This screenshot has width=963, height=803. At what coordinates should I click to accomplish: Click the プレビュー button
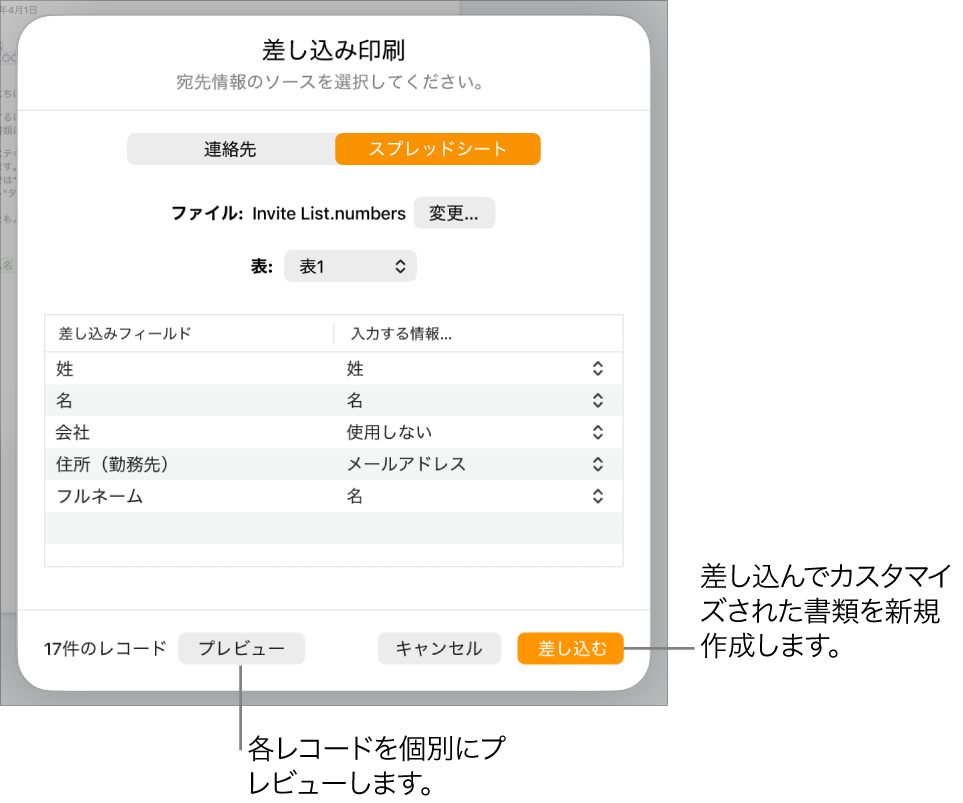point(241,648)
